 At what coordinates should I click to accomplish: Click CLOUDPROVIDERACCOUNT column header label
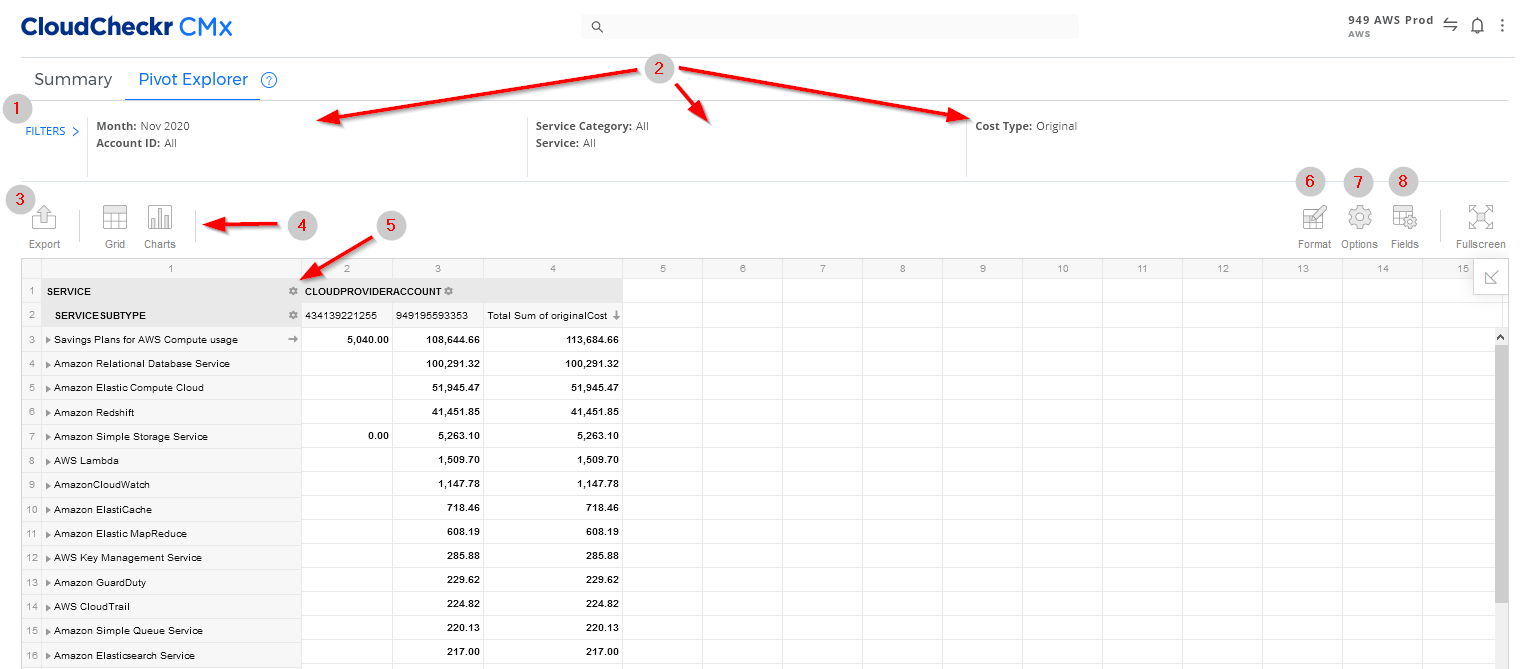(x=373, y=291)
